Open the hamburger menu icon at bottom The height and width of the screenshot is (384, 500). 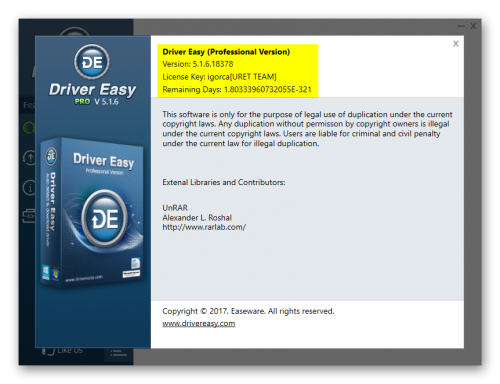pos(118,353)
